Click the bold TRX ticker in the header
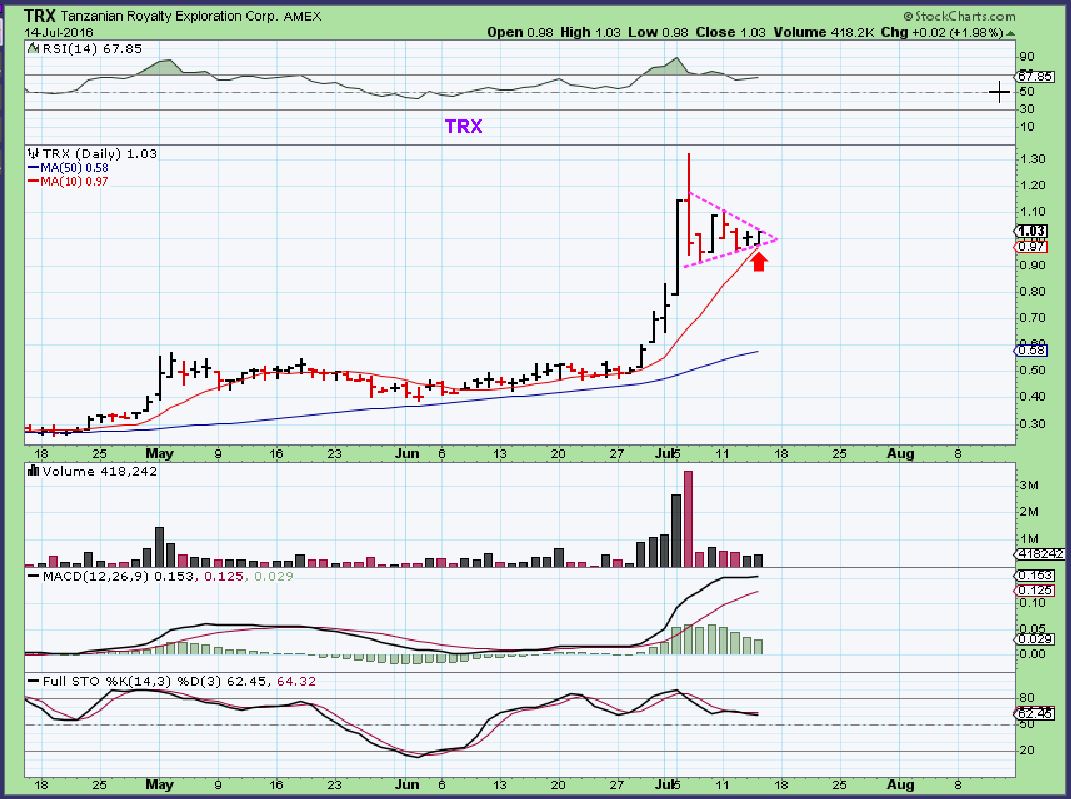 [x=40, y=15]
